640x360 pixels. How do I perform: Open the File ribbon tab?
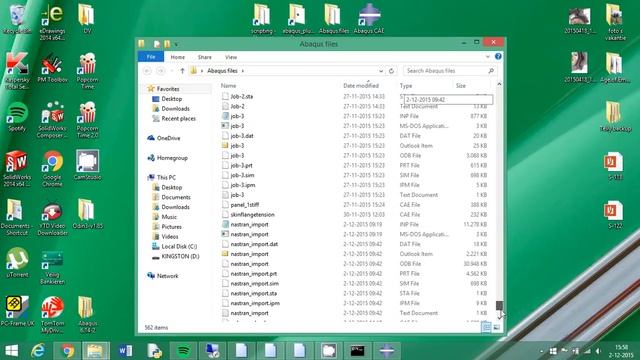[151, 57]
